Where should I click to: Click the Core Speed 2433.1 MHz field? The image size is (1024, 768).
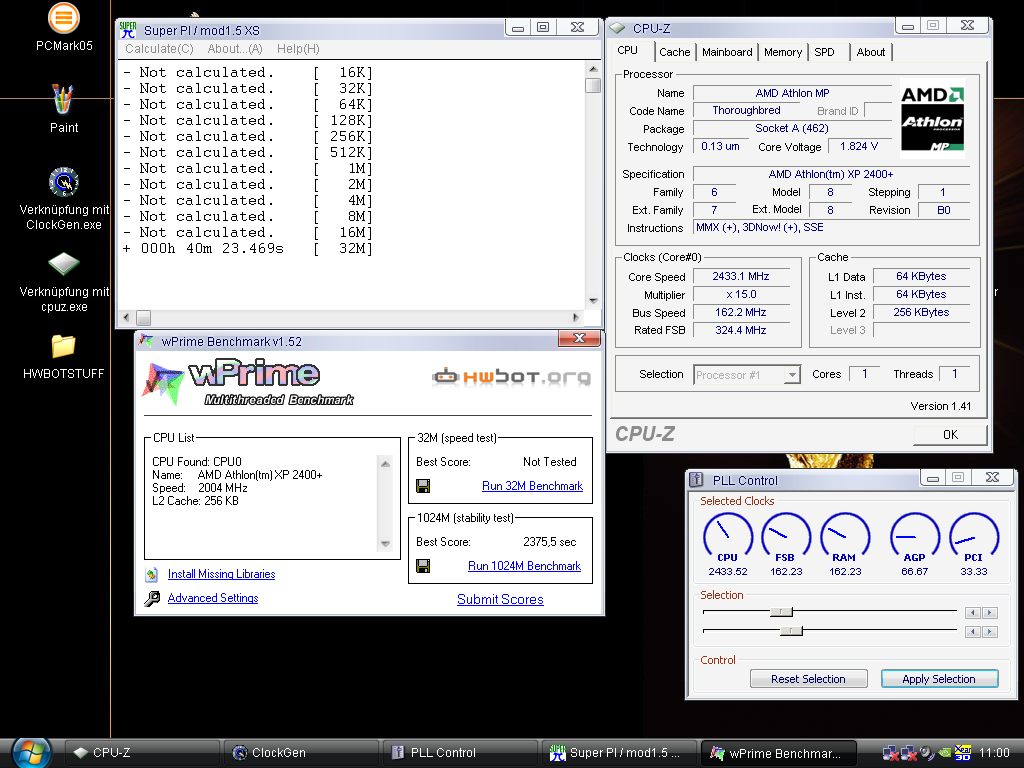[x=741, y=276]
